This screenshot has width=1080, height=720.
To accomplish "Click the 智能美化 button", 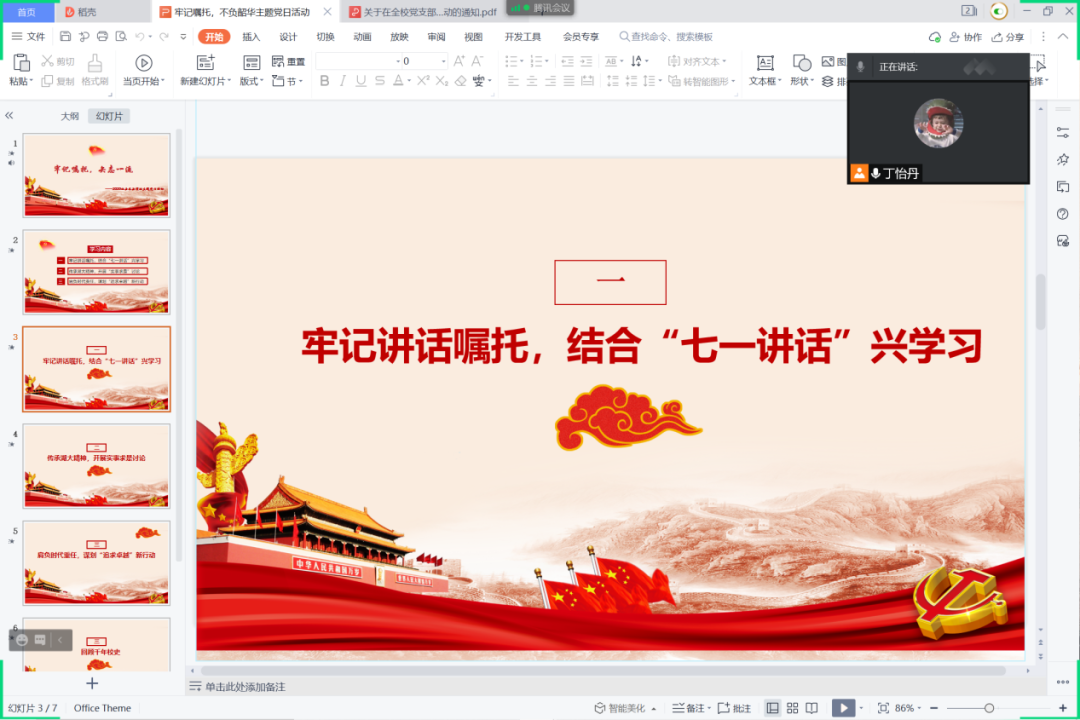I will [x=627, y=707].
